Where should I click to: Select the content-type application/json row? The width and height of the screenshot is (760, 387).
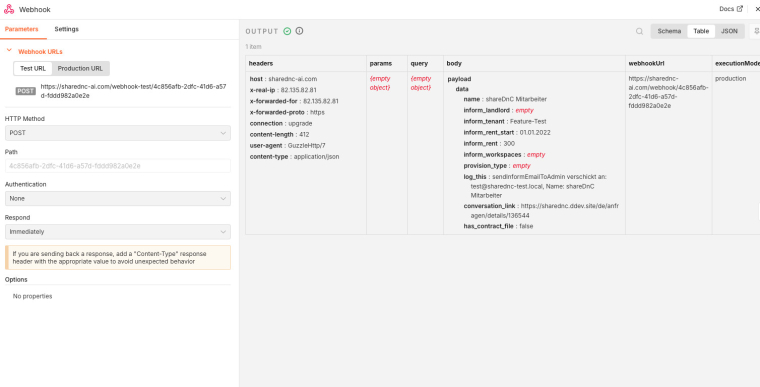tap(294, 157)
